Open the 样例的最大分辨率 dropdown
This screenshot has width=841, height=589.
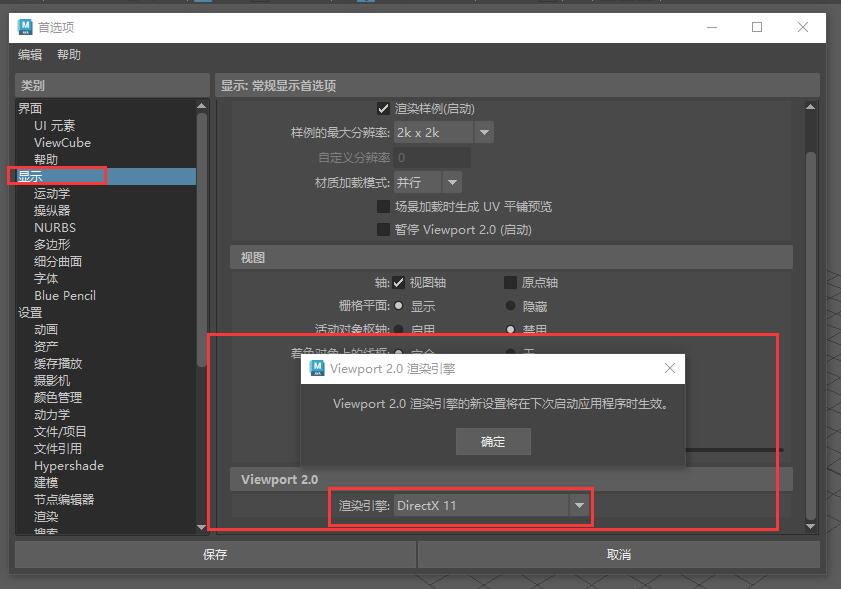(484, 132)
